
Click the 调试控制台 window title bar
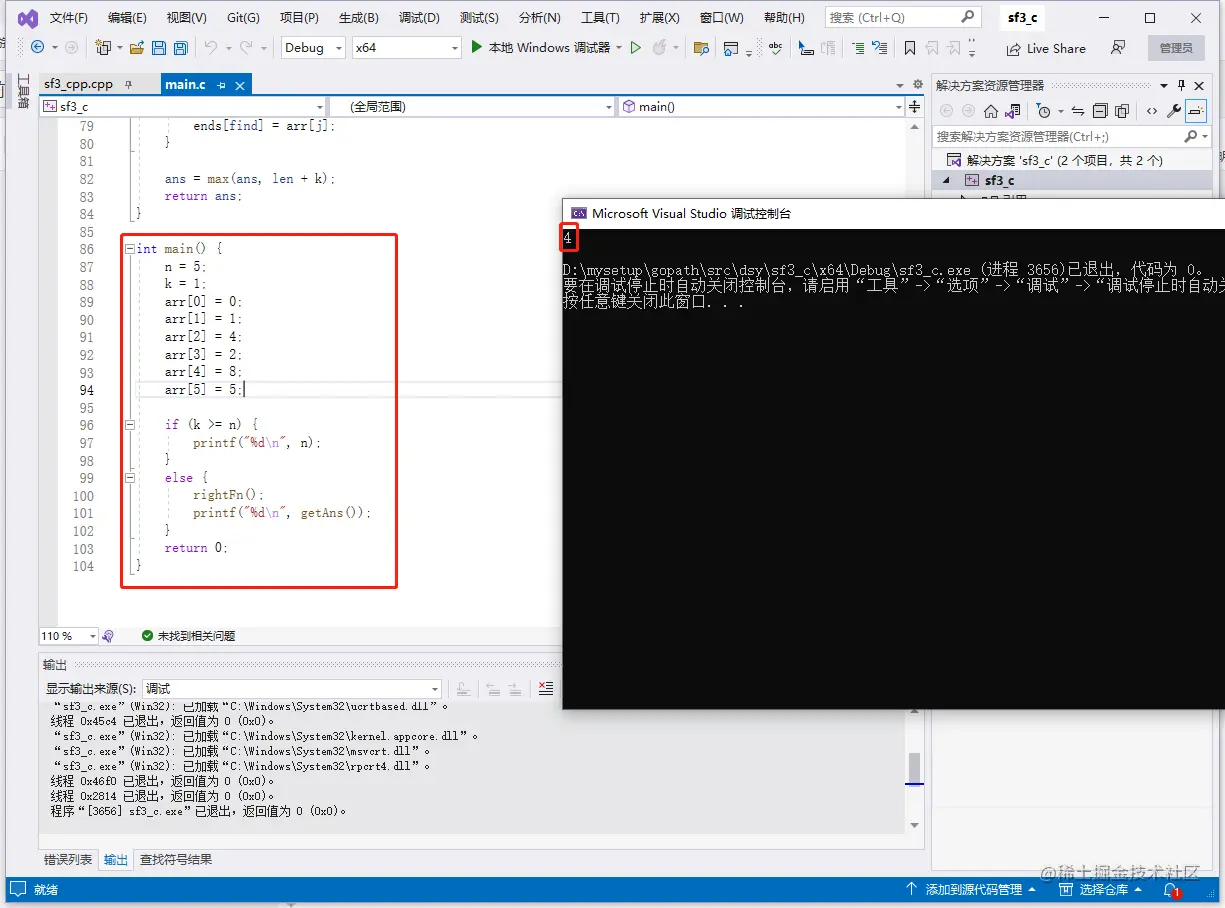[893, 213]
